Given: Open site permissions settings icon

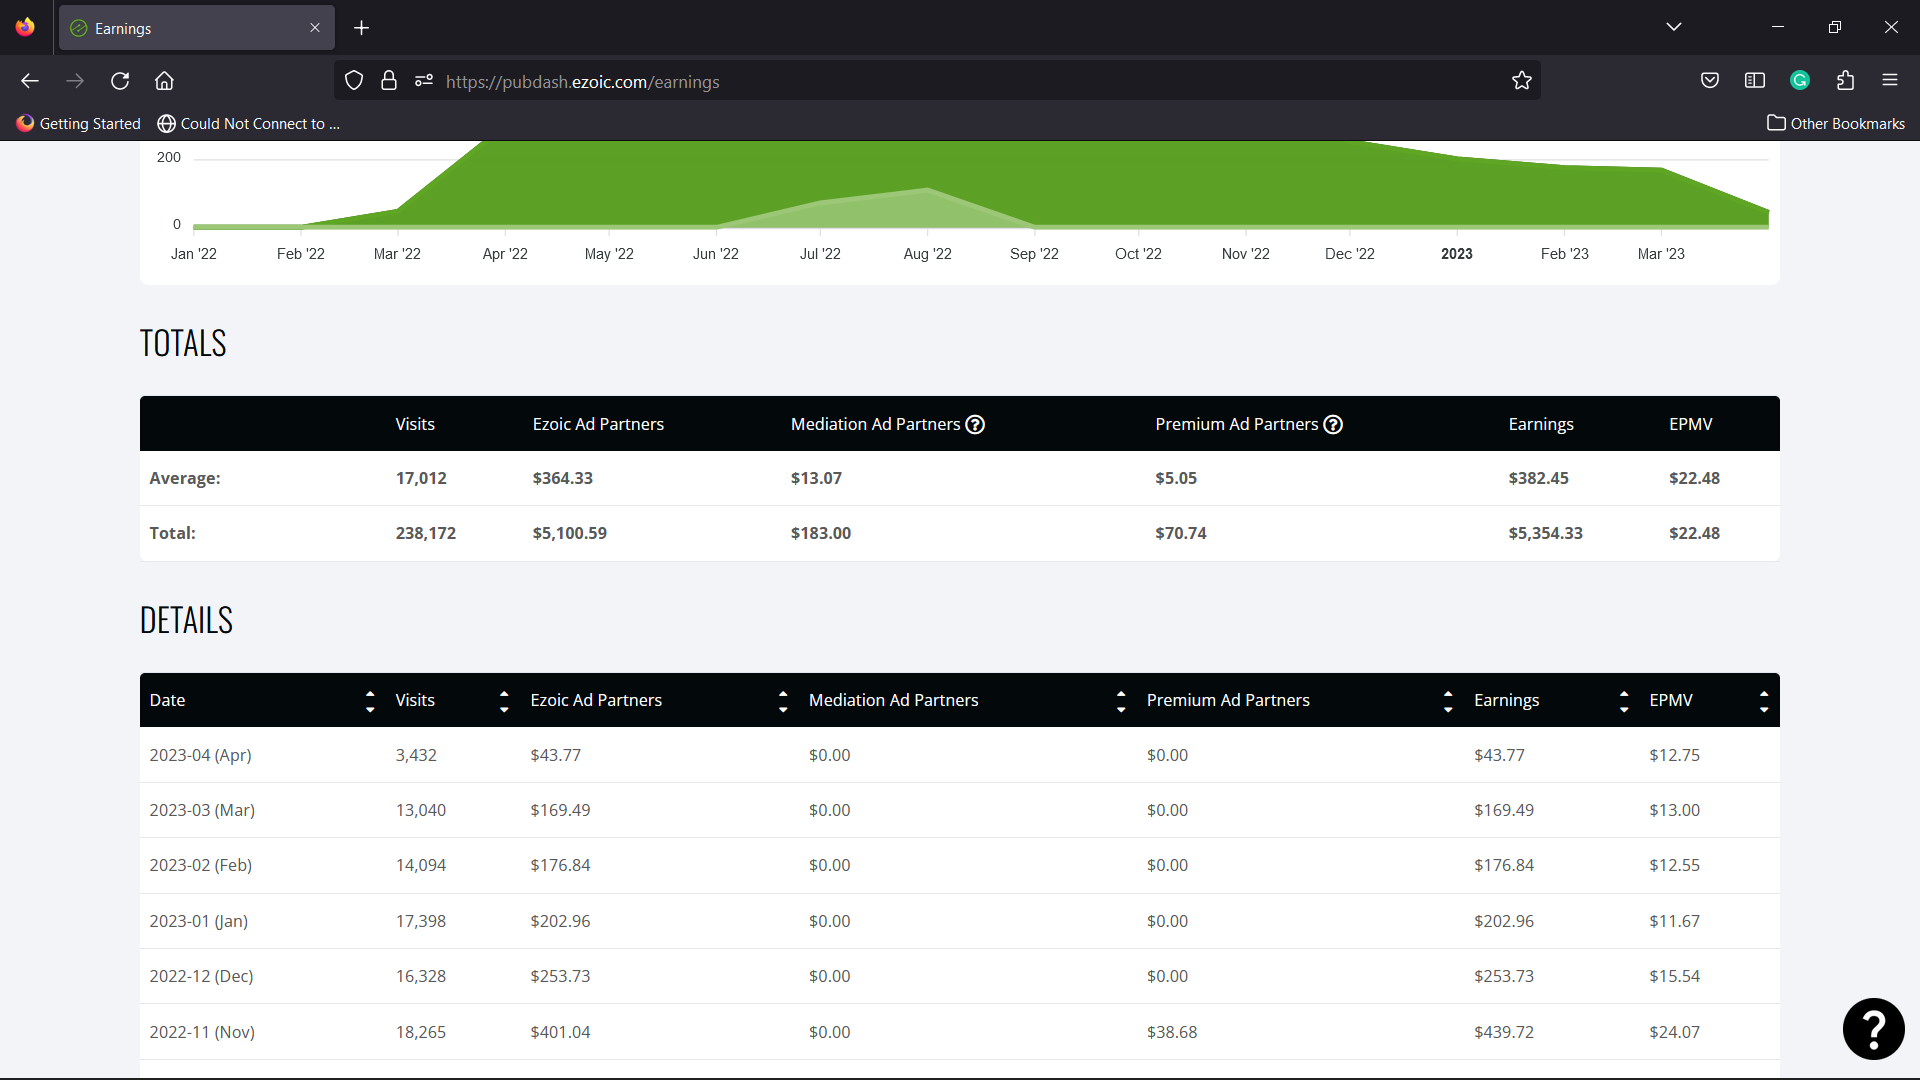Looking at the screenshot, I should [x=424, y=81].
